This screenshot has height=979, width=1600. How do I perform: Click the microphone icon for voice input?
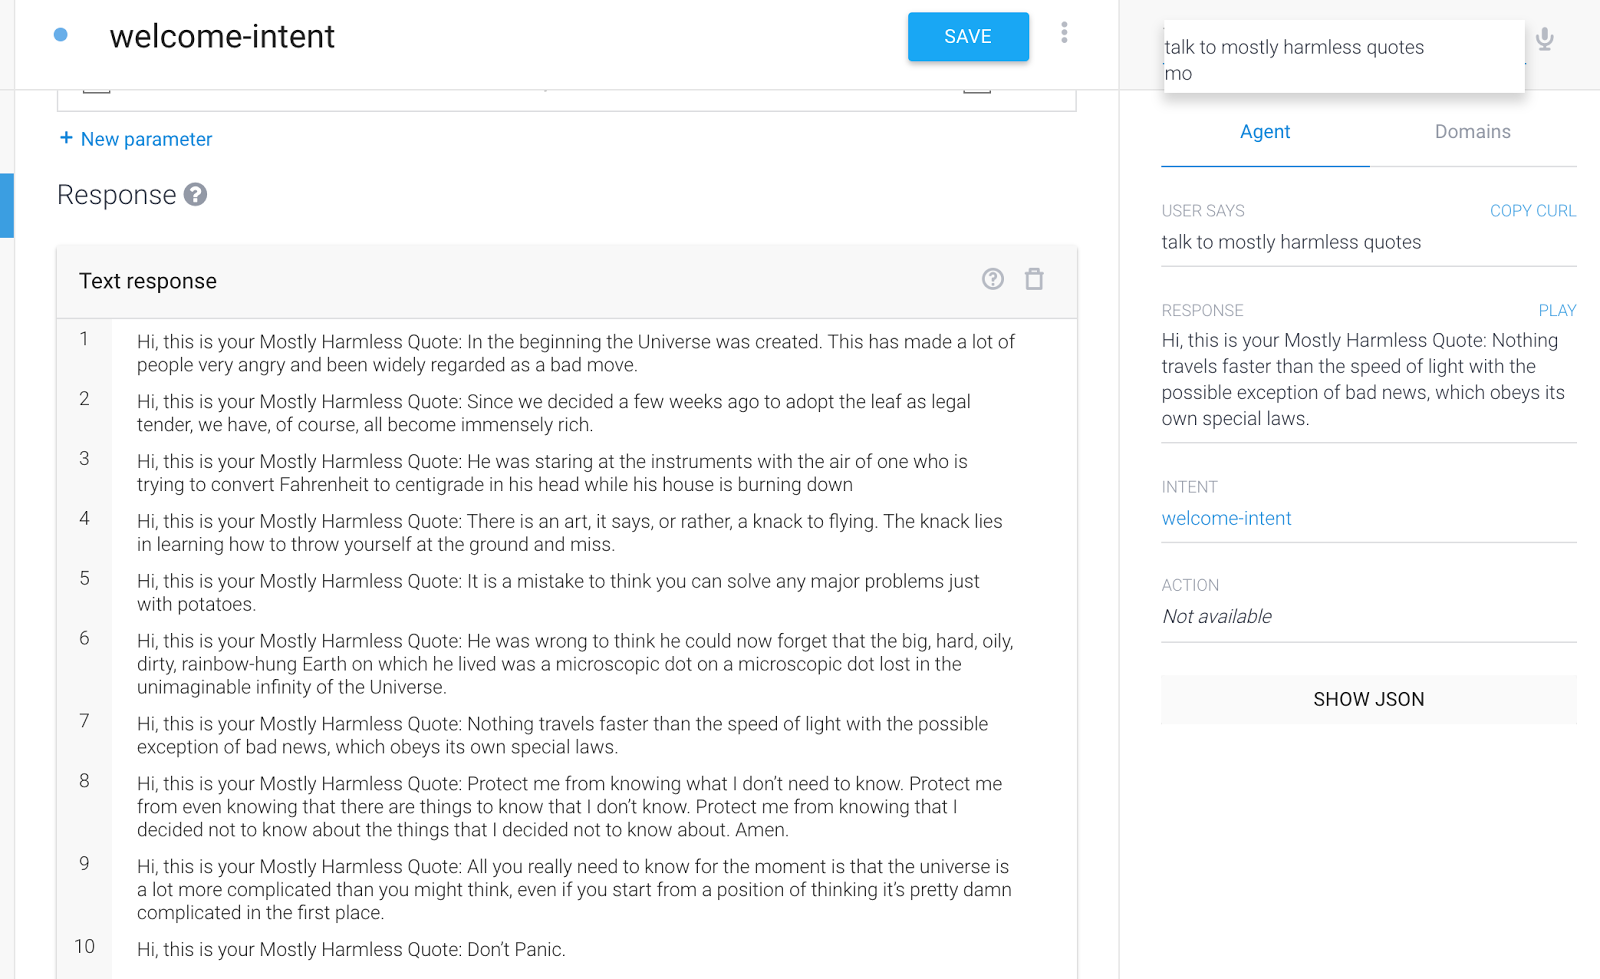coord(1544,40)
